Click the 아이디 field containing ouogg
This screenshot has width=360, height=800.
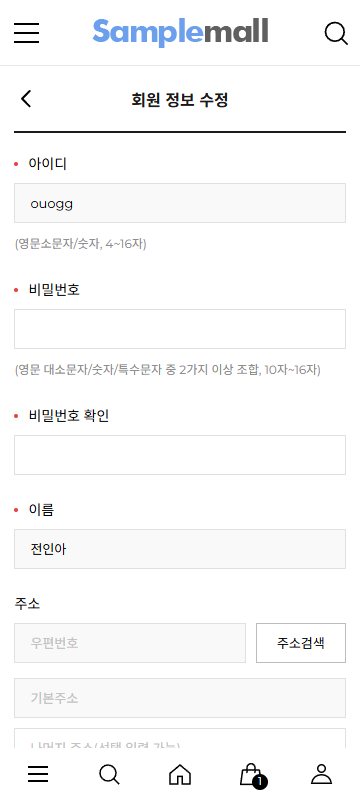tap(180, 203)
